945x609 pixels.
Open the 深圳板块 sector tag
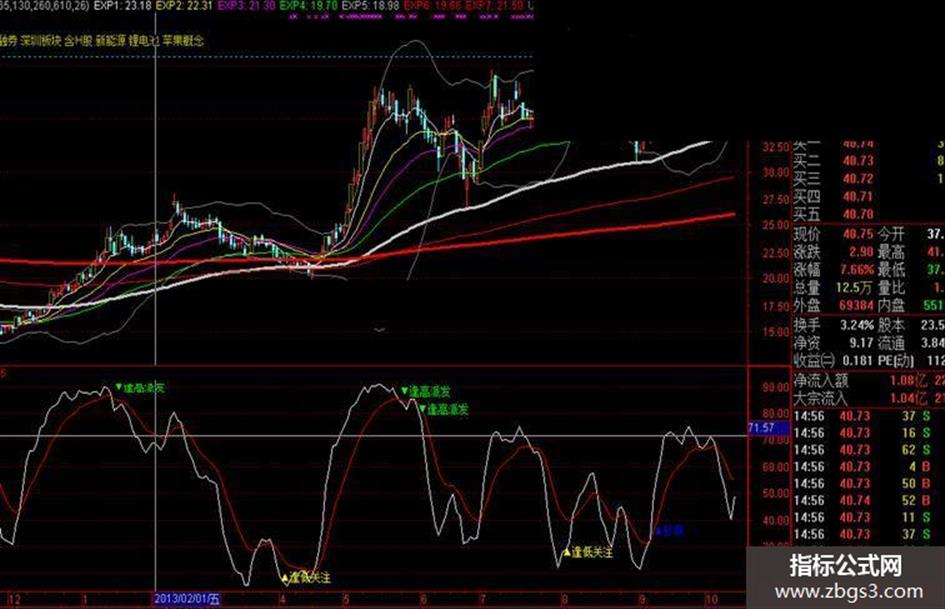[x=40, y=41]
